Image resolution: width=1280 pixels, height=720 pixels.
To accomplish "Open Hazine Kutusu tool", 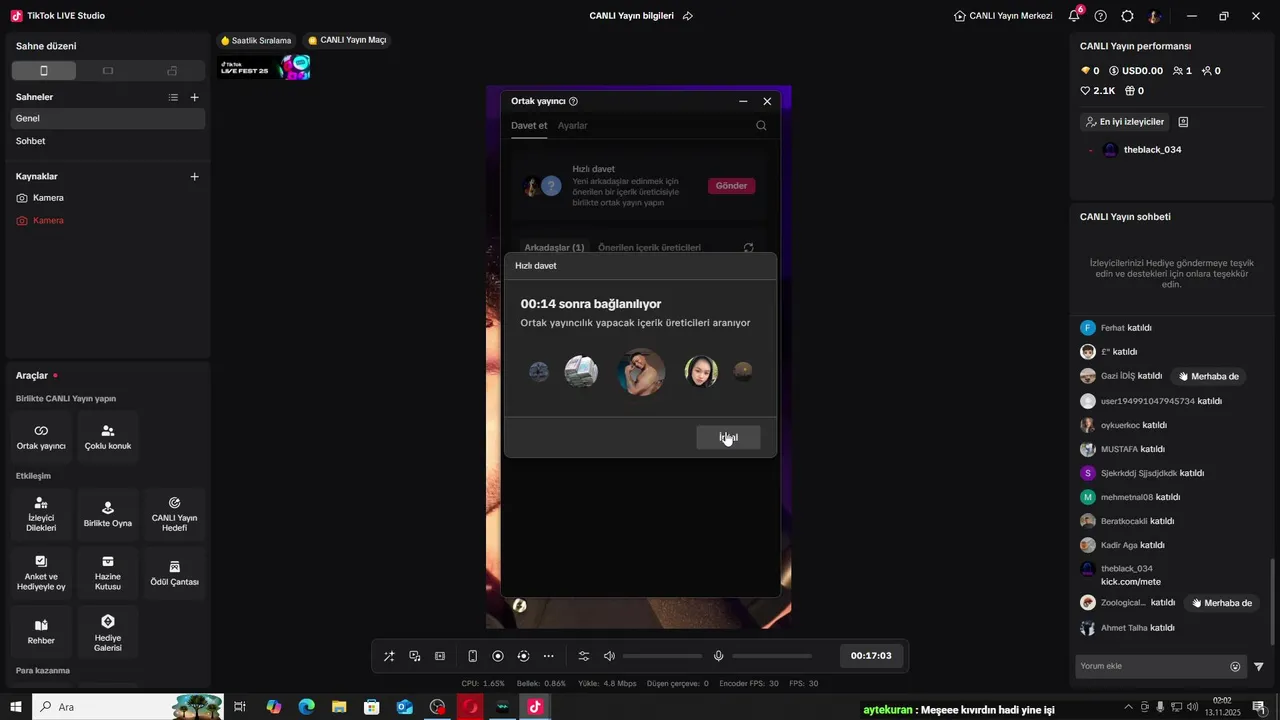I will coord(108,573).
